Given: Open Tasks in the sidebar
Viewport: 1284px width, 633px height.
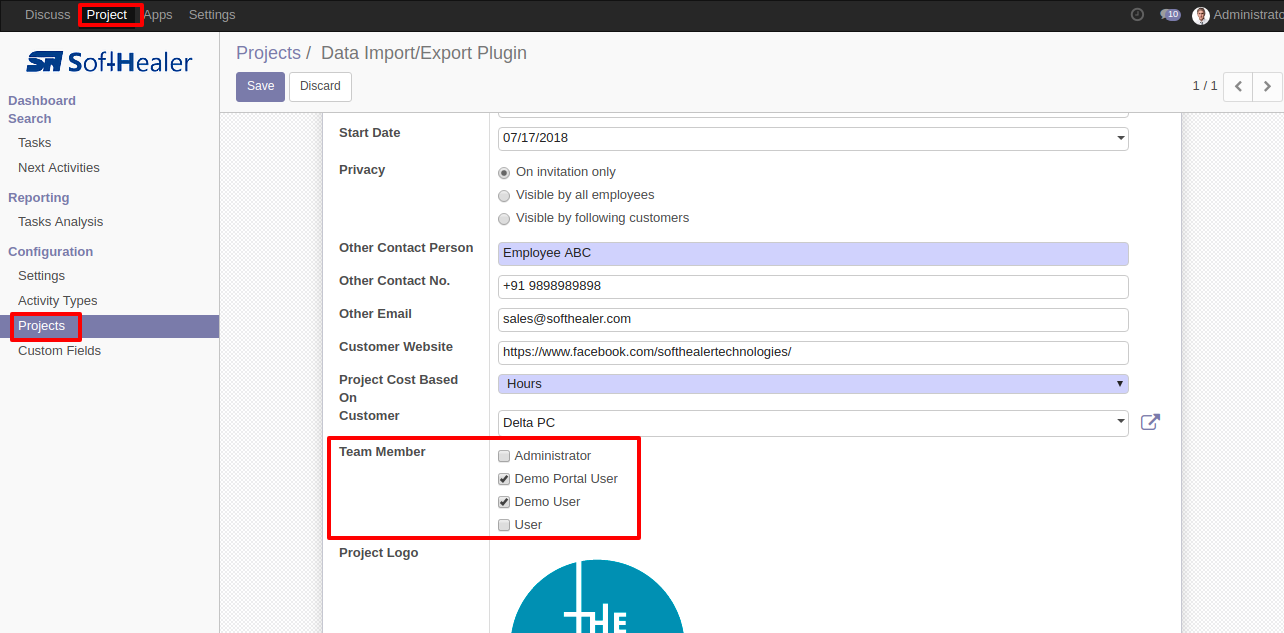Looking at the screenshot, I should pyautogui.click(x=35, y=143).
